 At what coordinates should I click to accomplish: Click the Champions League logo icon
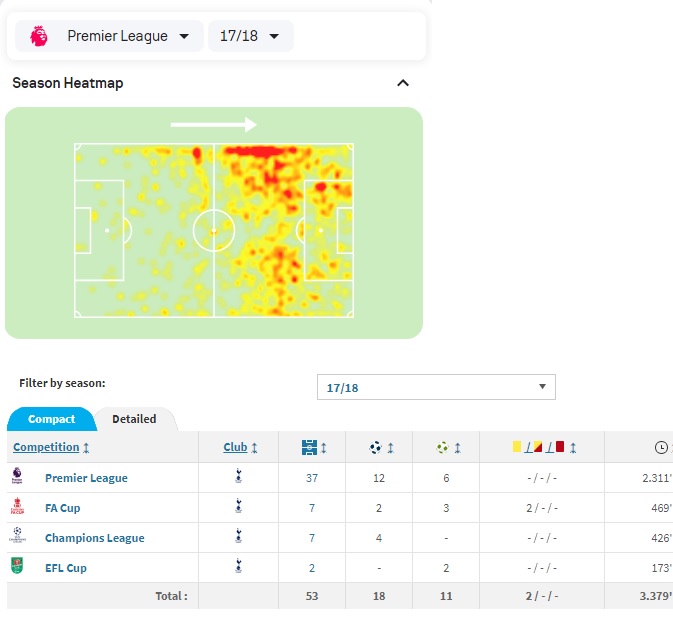coord(18,537)
